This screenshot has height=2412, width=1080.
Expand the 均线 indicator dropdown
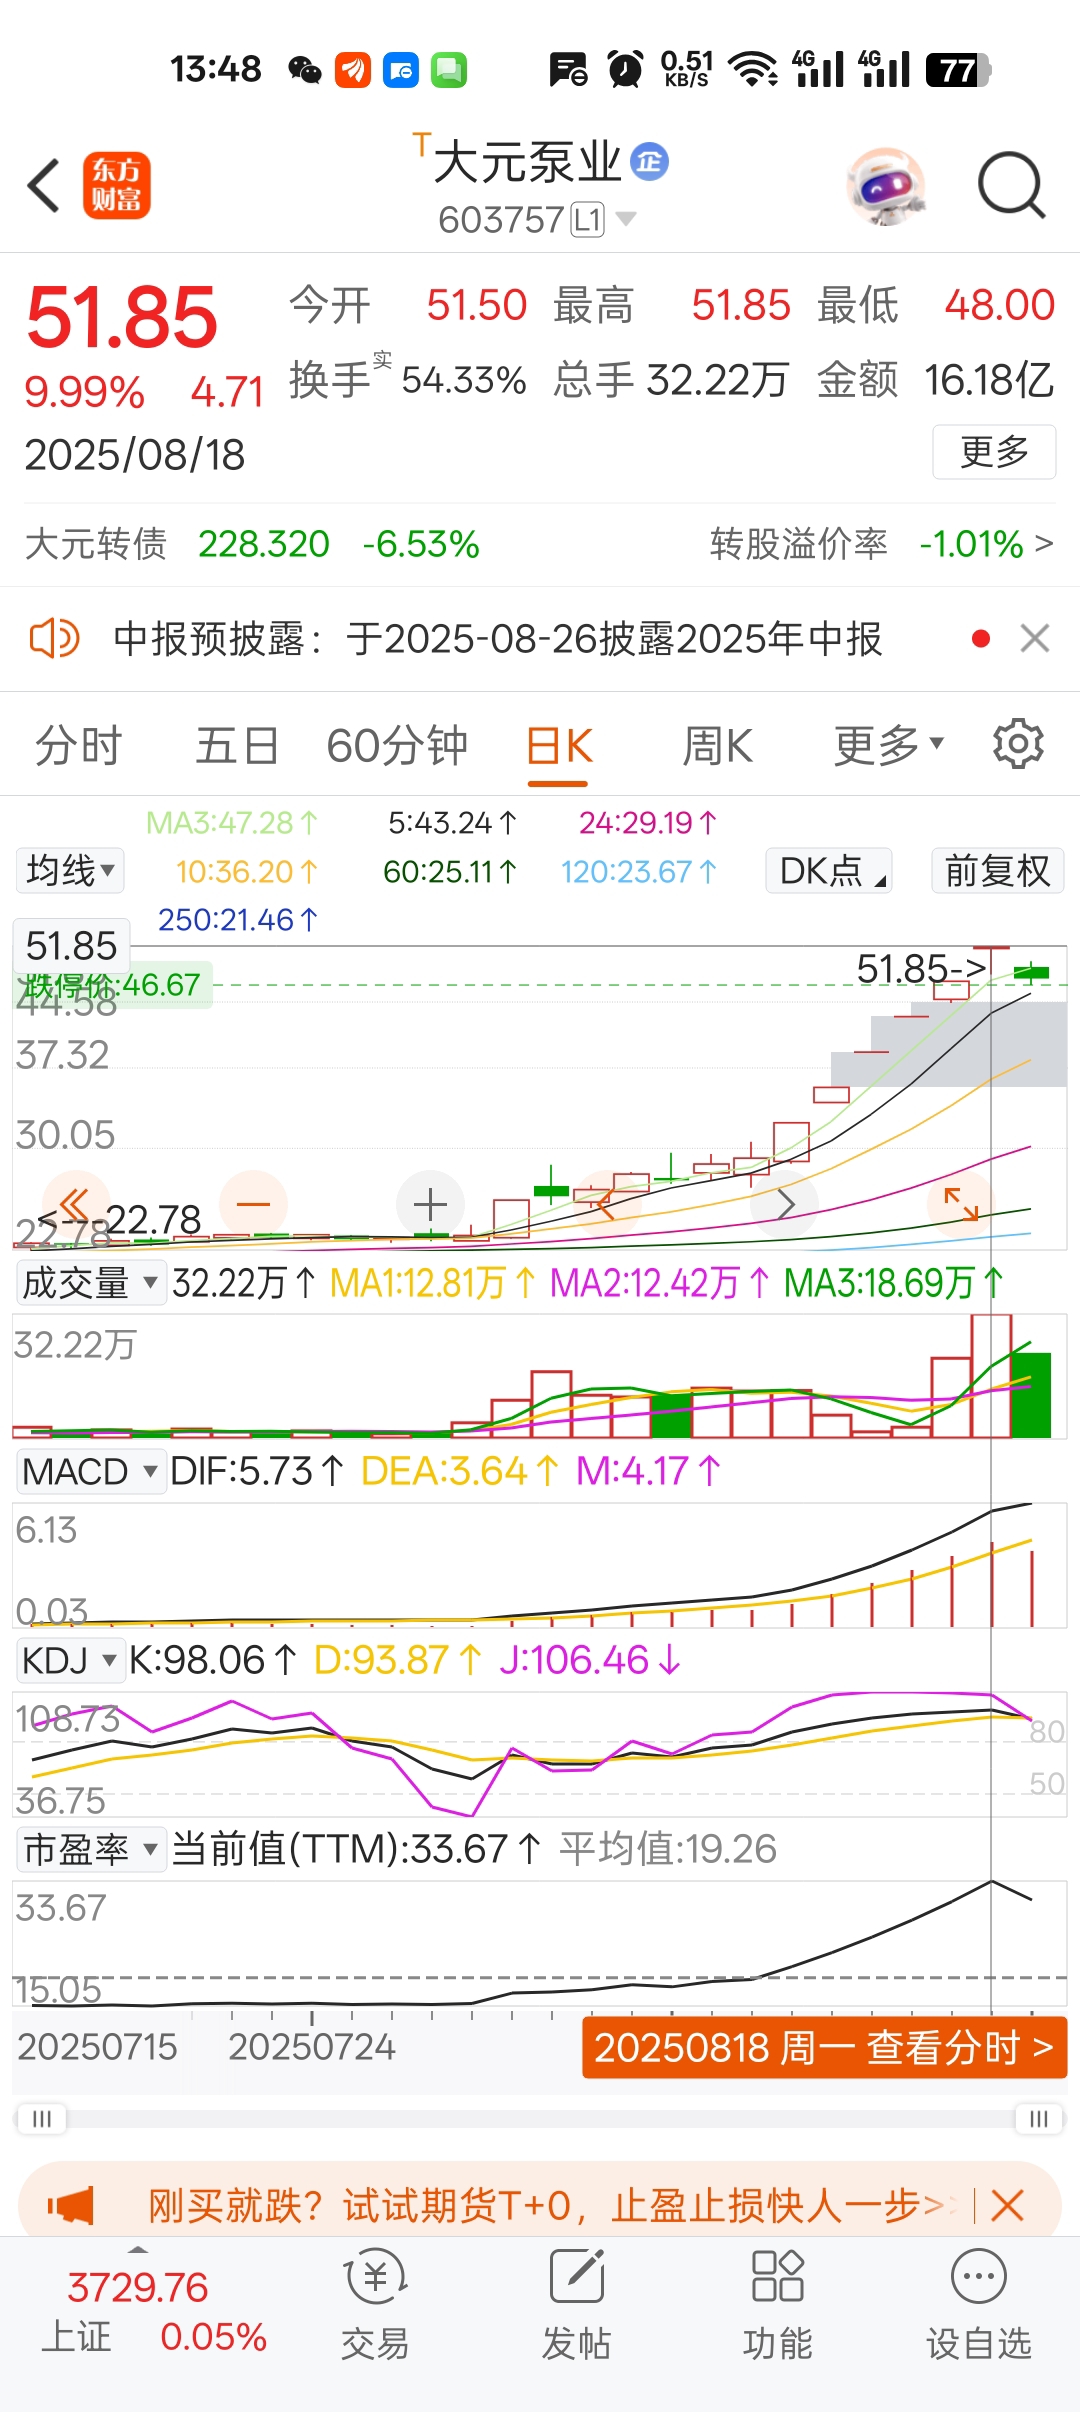pos(70,870)
